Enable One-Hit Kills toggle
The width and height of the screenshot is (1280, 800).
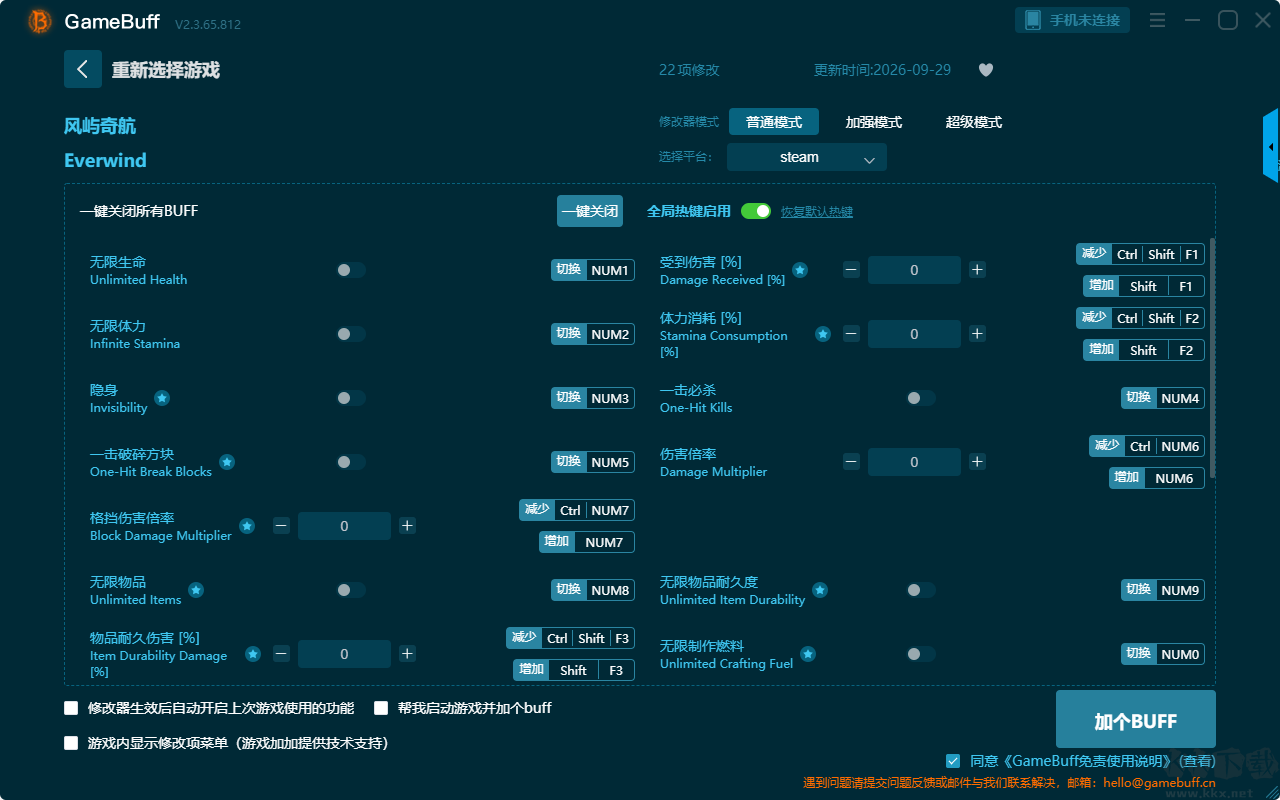[921, 398]
